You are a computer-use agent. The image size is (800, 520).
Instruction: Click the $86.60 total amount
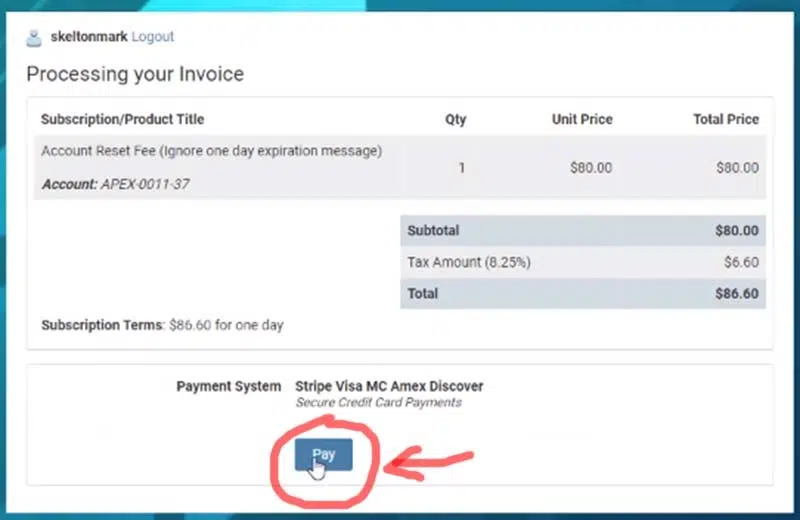pyautogui.click(x=737, y=294)
